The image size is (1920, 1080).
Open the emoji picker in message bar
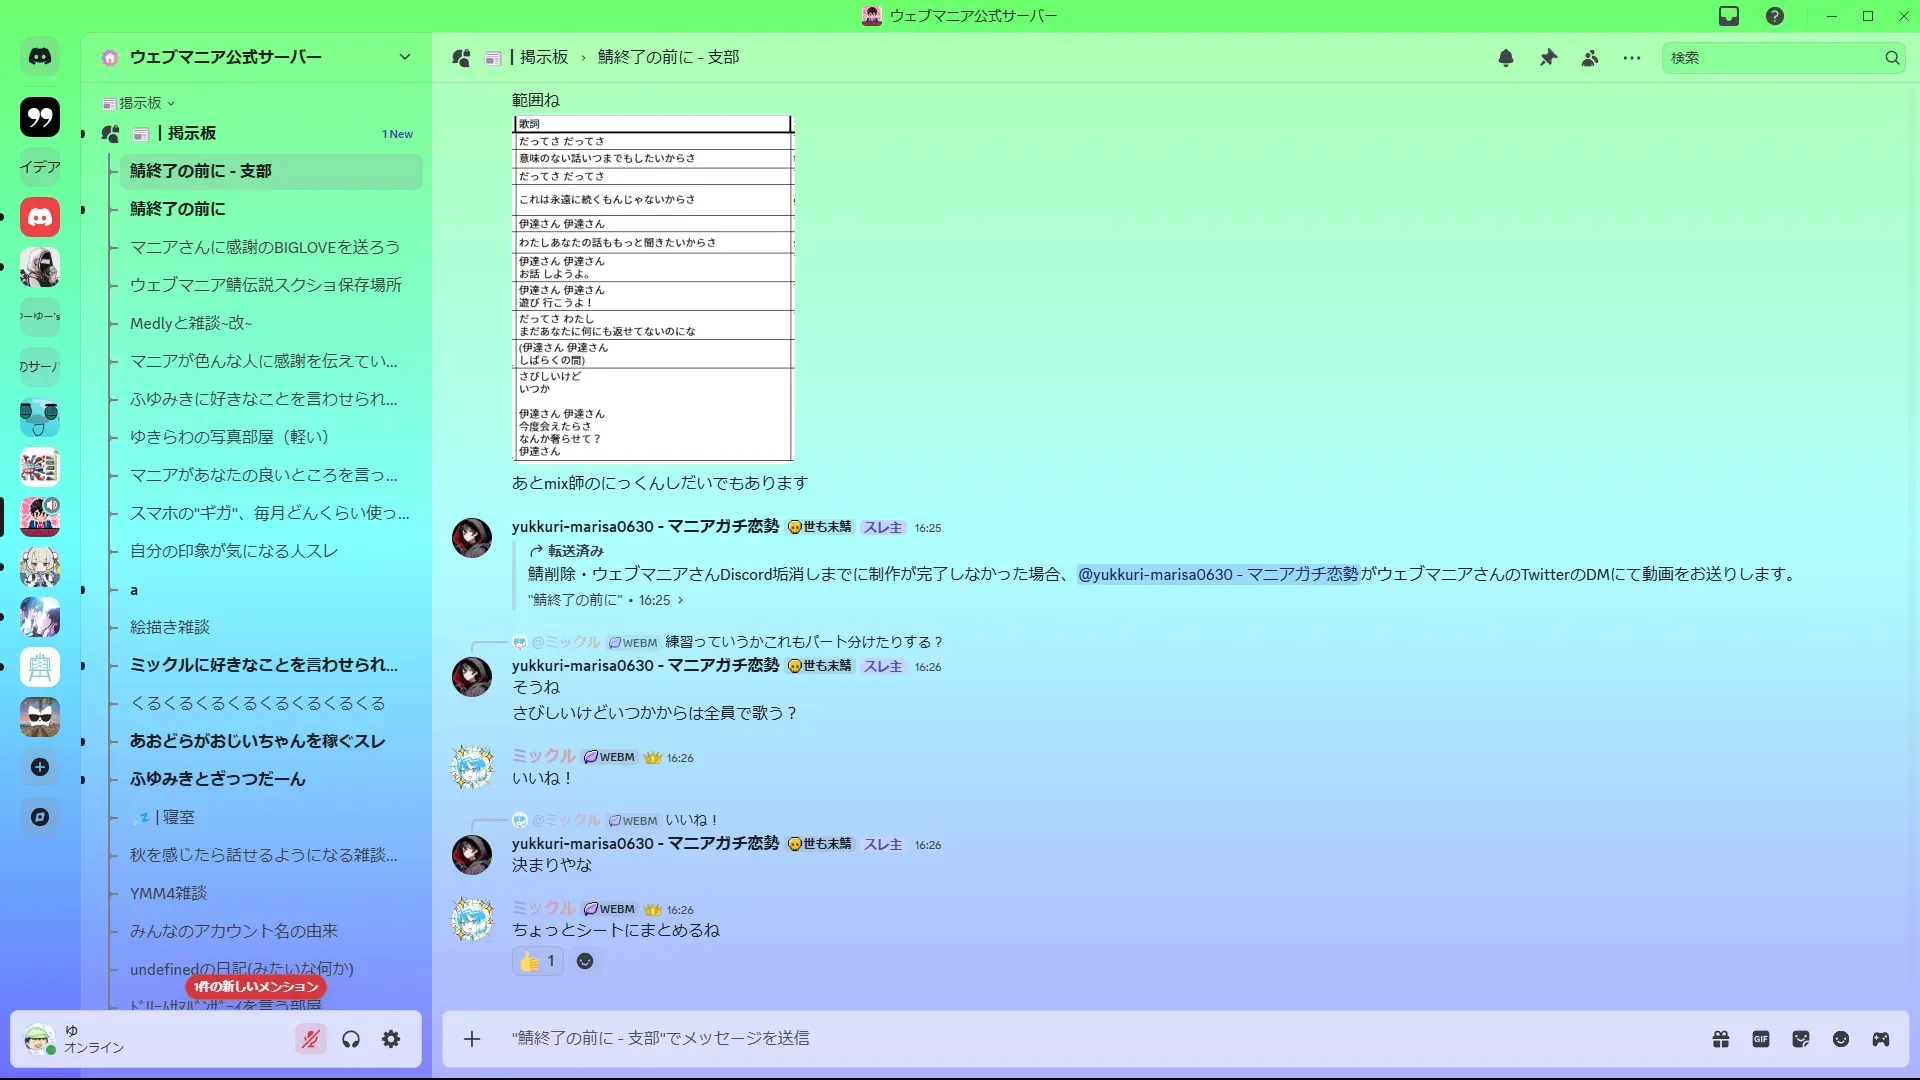[x=1841, y=1039]
